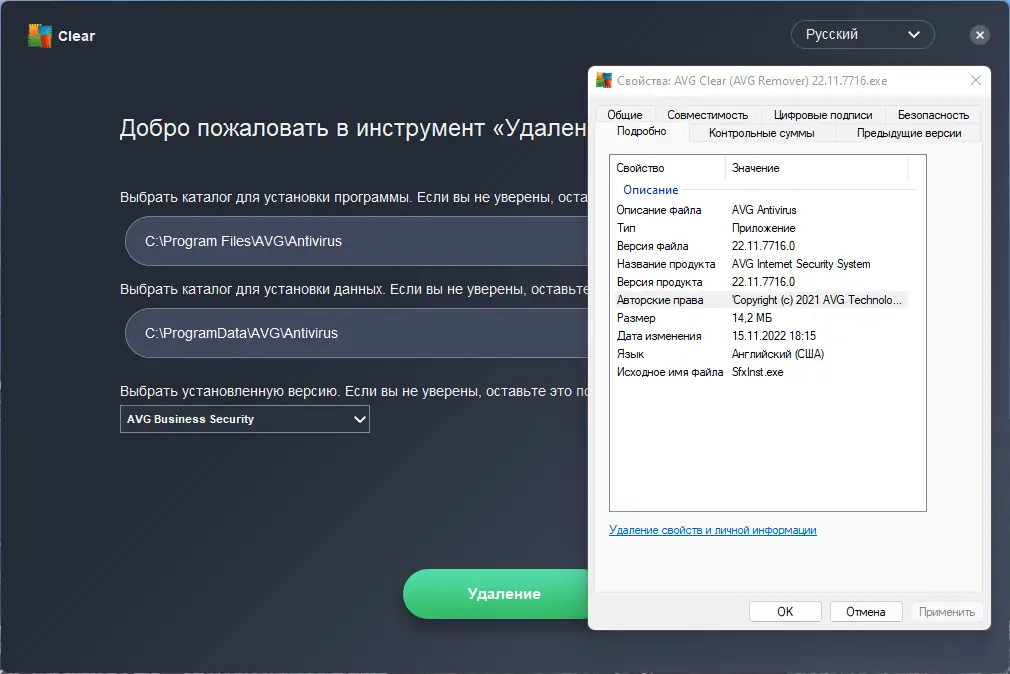Select the Название продукта row
Screen dimensions: 1010x674
coord(760,264)
